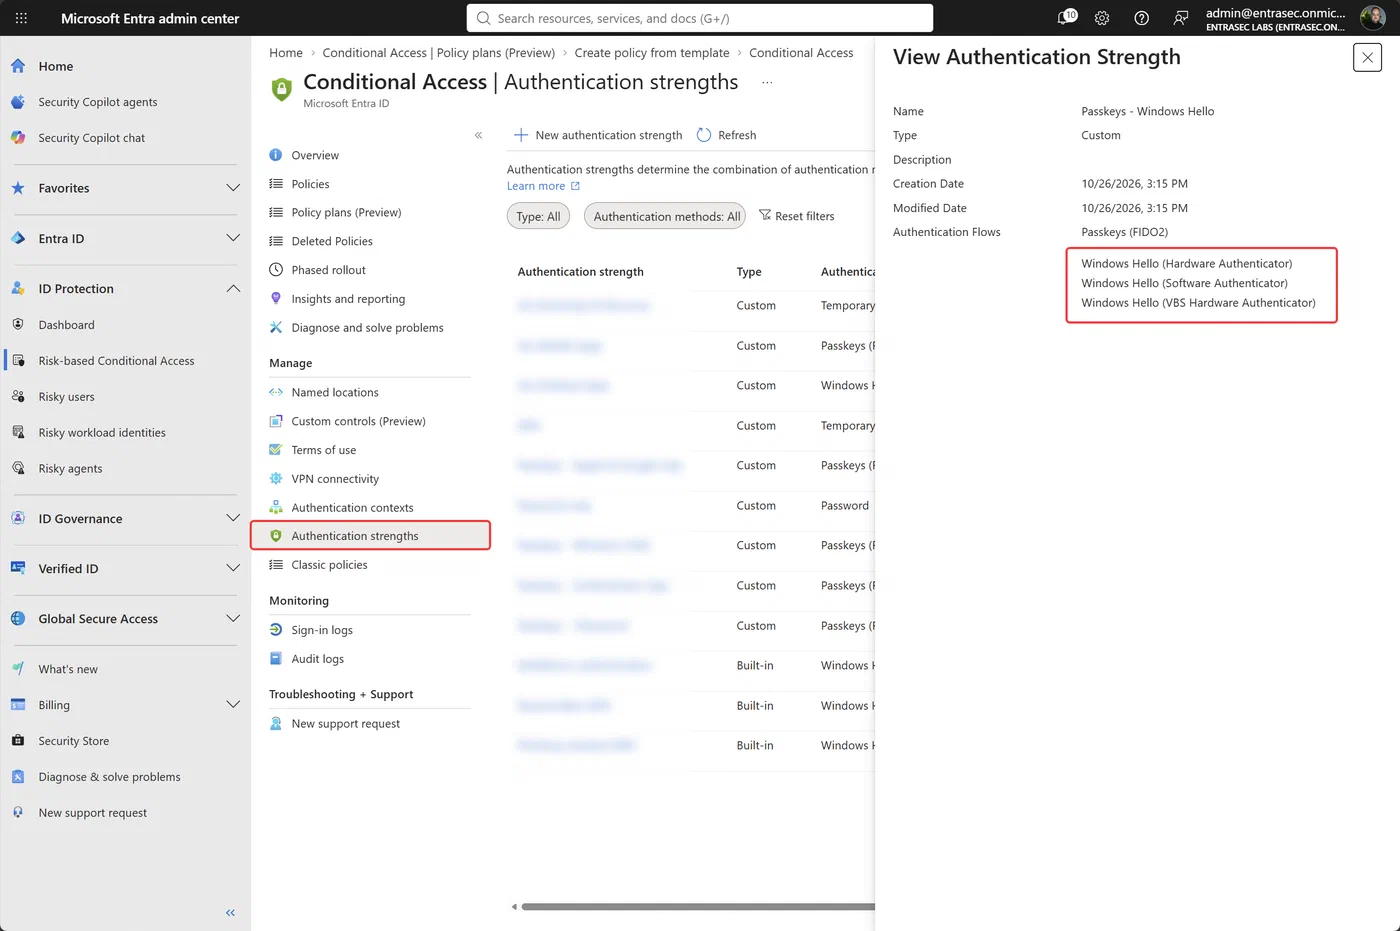1400x931 pixels.
Task: Click the admin account avatar
Action: pos(1372,18)
